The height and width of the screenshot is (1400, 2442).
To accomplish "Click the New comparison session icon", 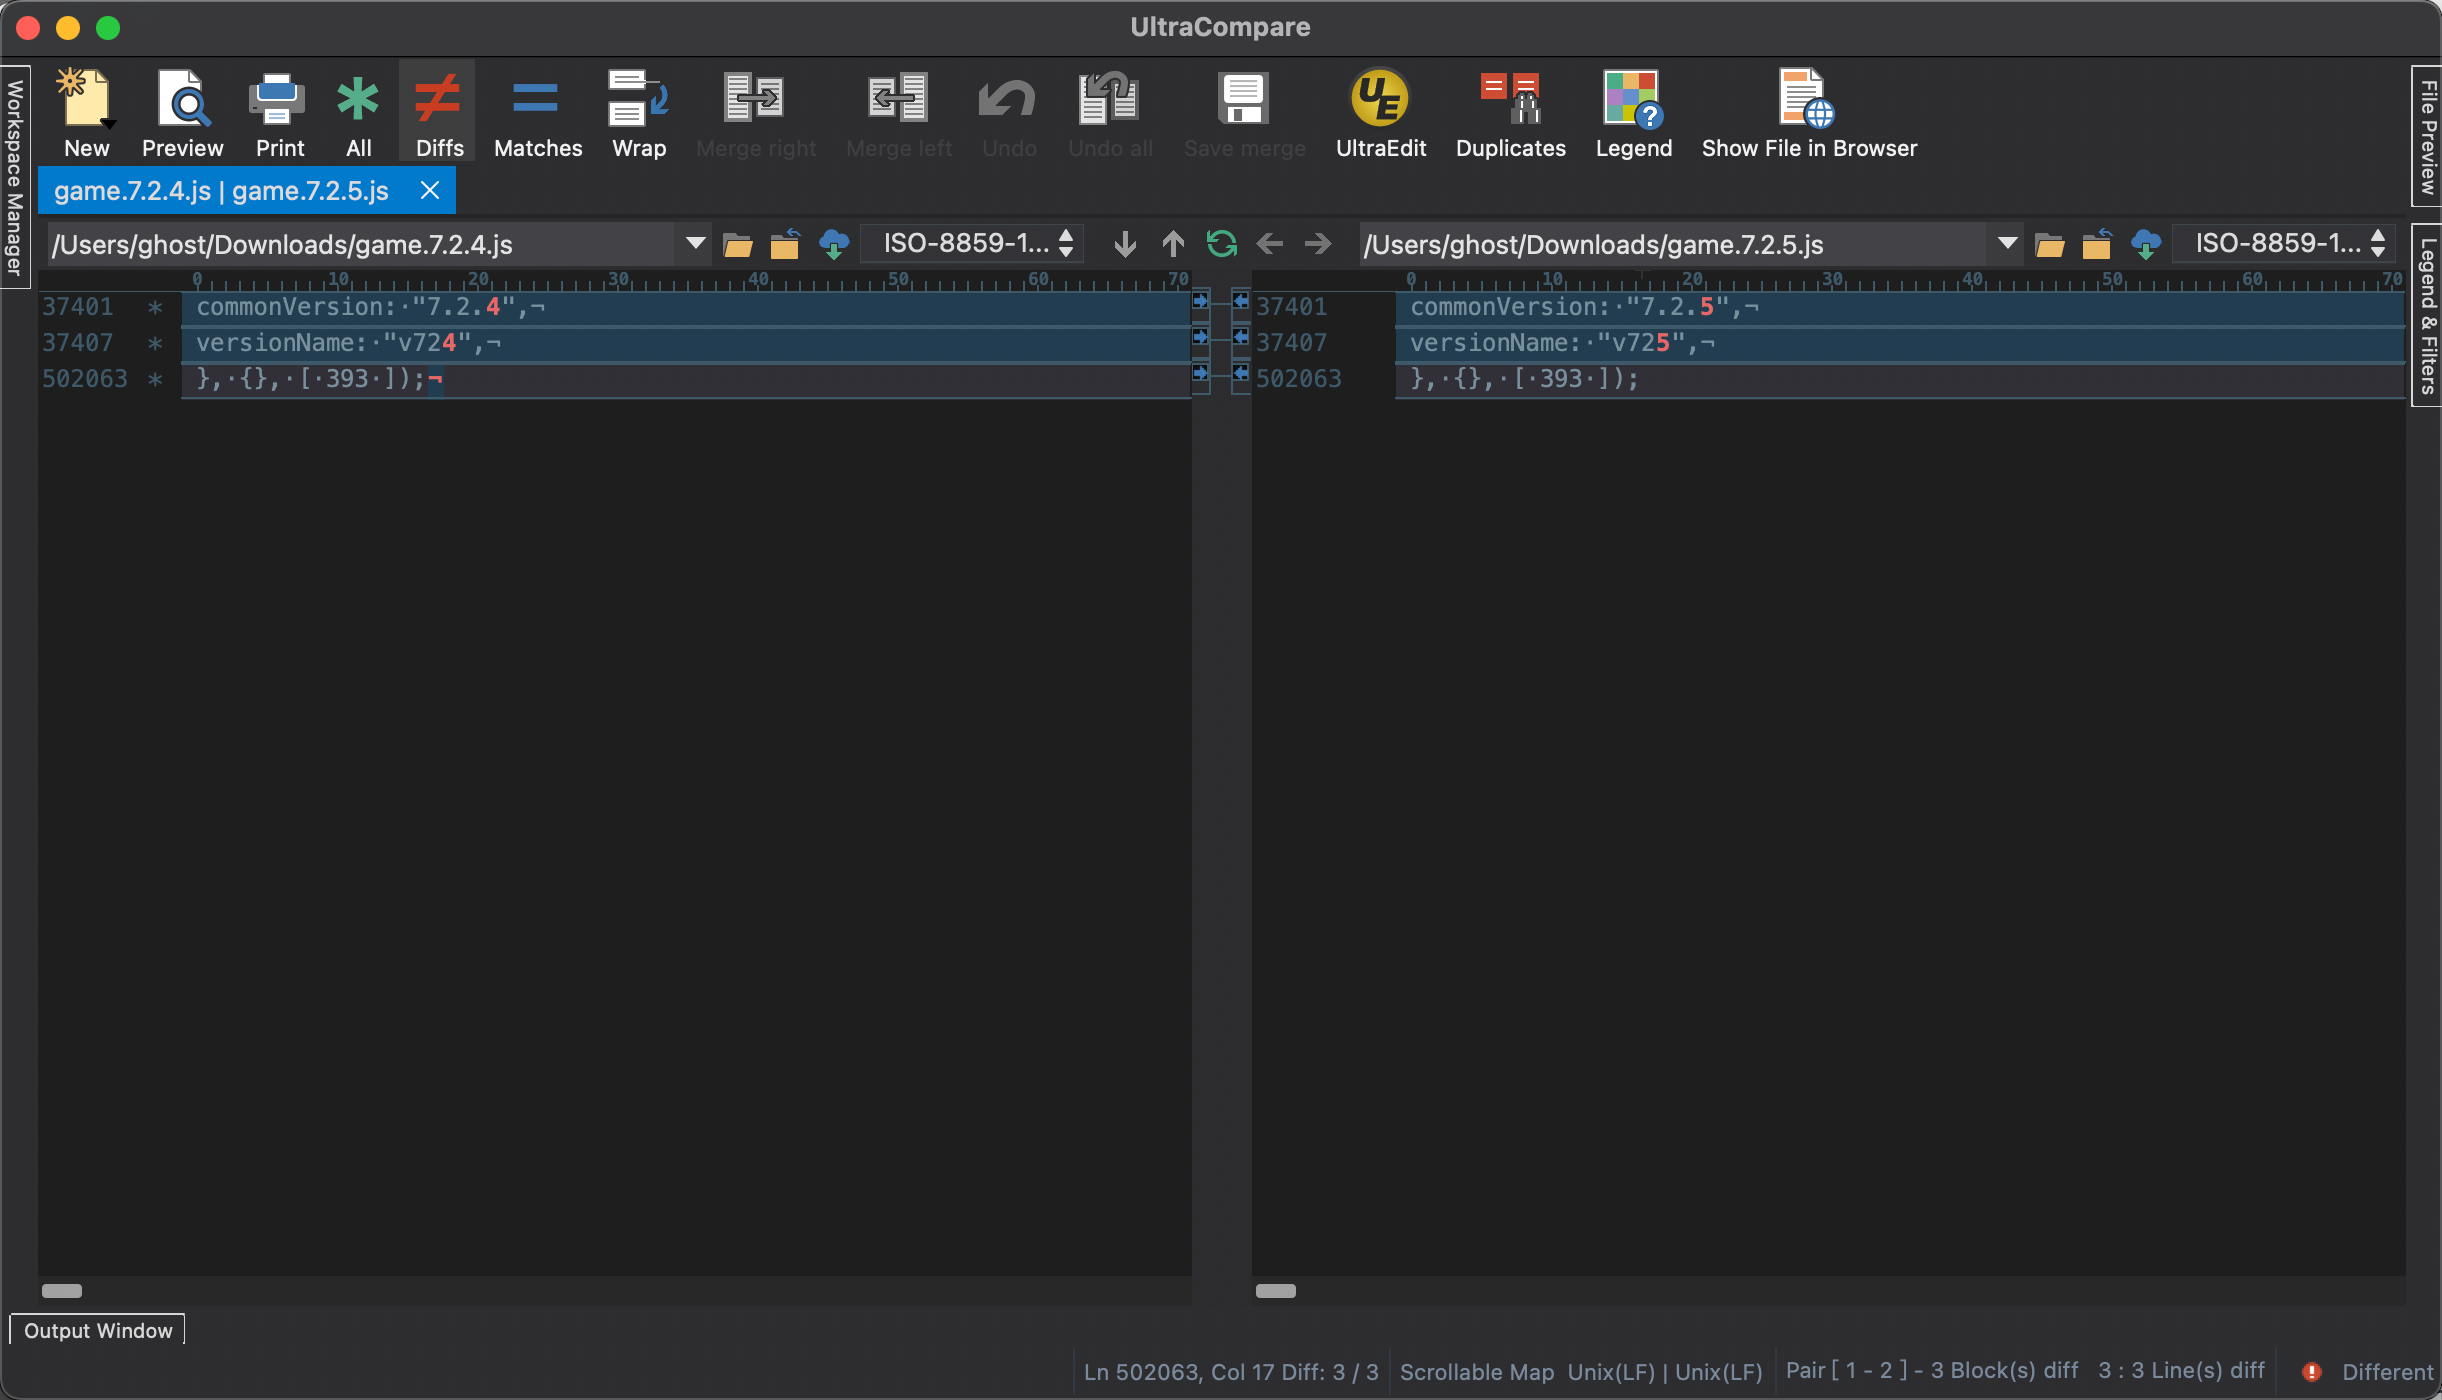I will (85, 100).
